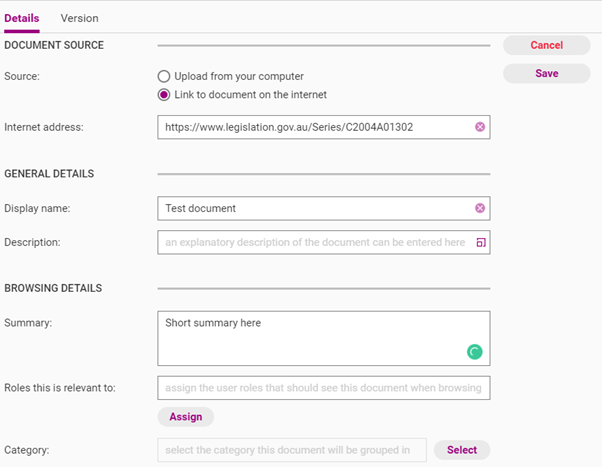
Task: Click the Roles this is relevant to field
Action: coord(323,387)
